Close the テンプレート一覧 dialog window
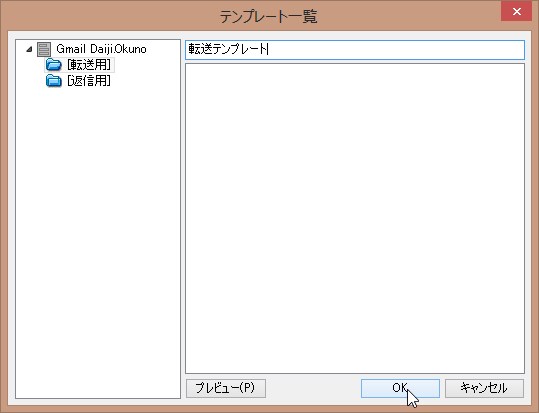This screenshot has width=539, height=413. point(516,12)
